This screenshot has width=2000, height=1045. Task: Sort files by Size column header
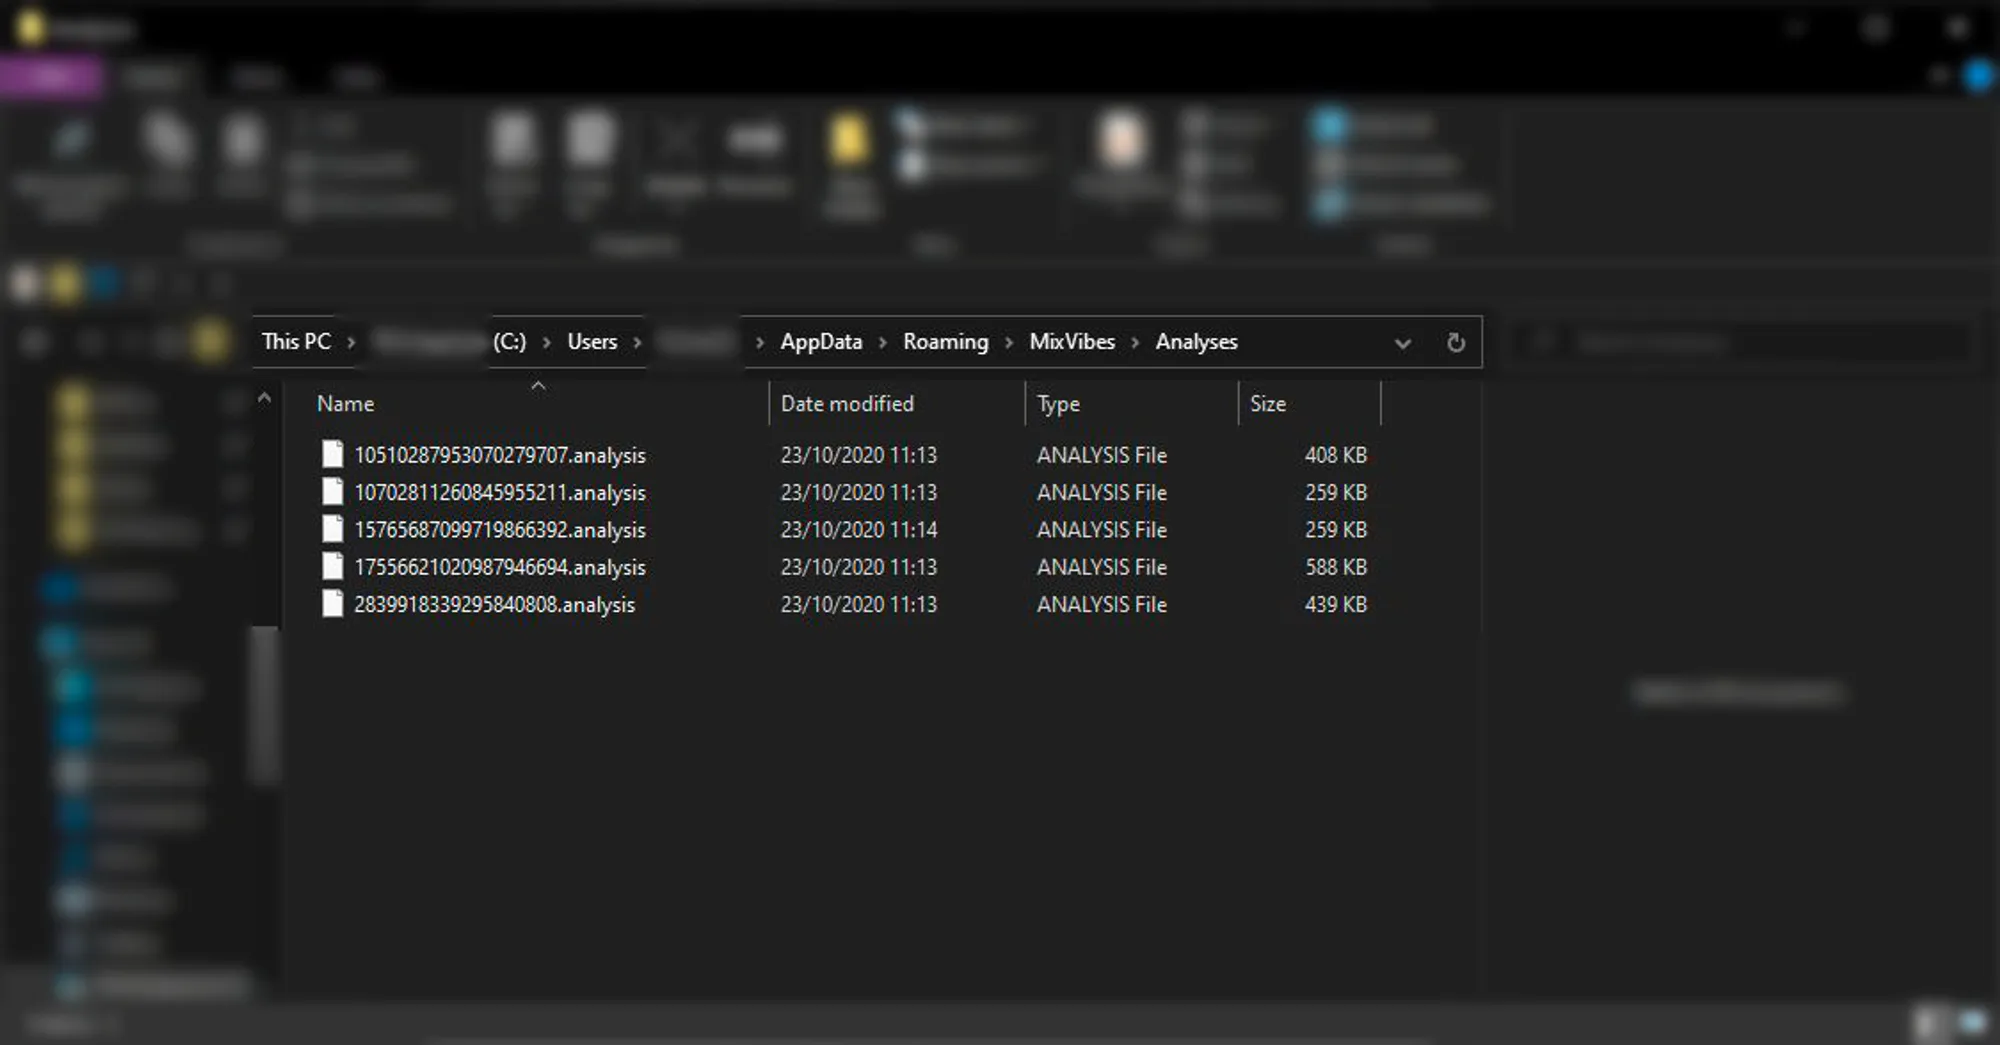click(1267, 404)
